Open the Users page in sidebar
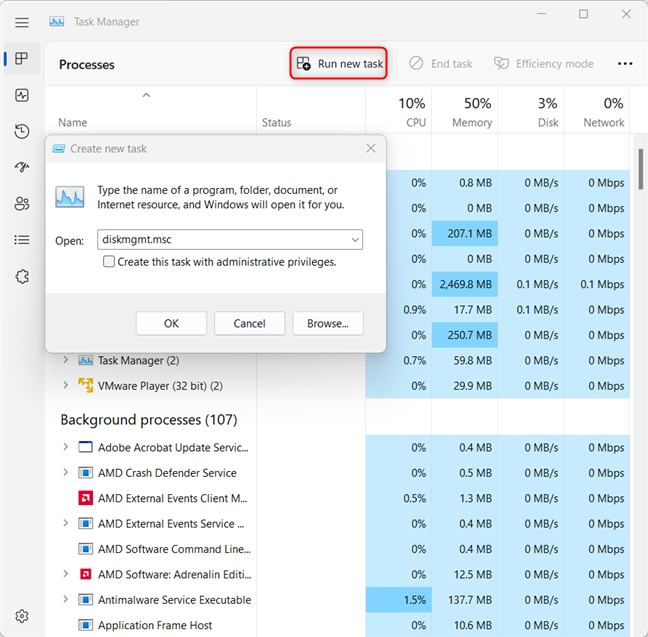Viewport: 648px width, 637px height. (x=22, y=203)
